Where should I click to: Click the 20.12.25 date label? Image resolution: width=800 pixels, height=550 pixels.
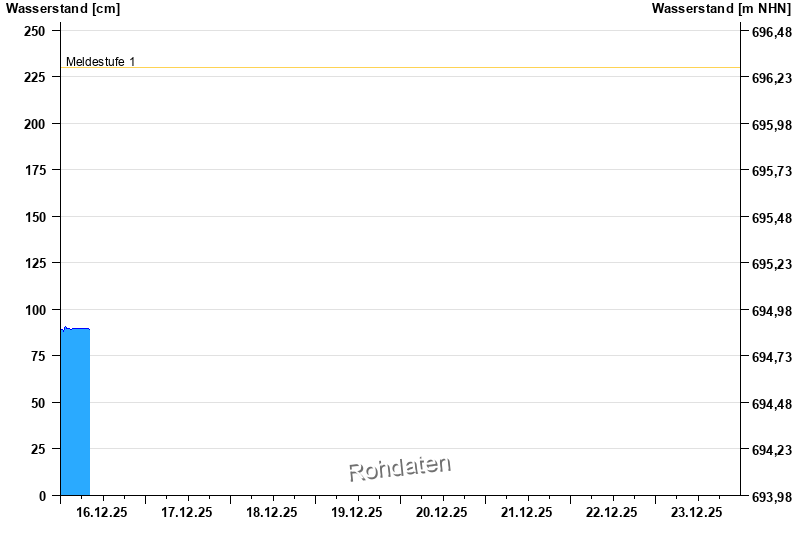442,512
